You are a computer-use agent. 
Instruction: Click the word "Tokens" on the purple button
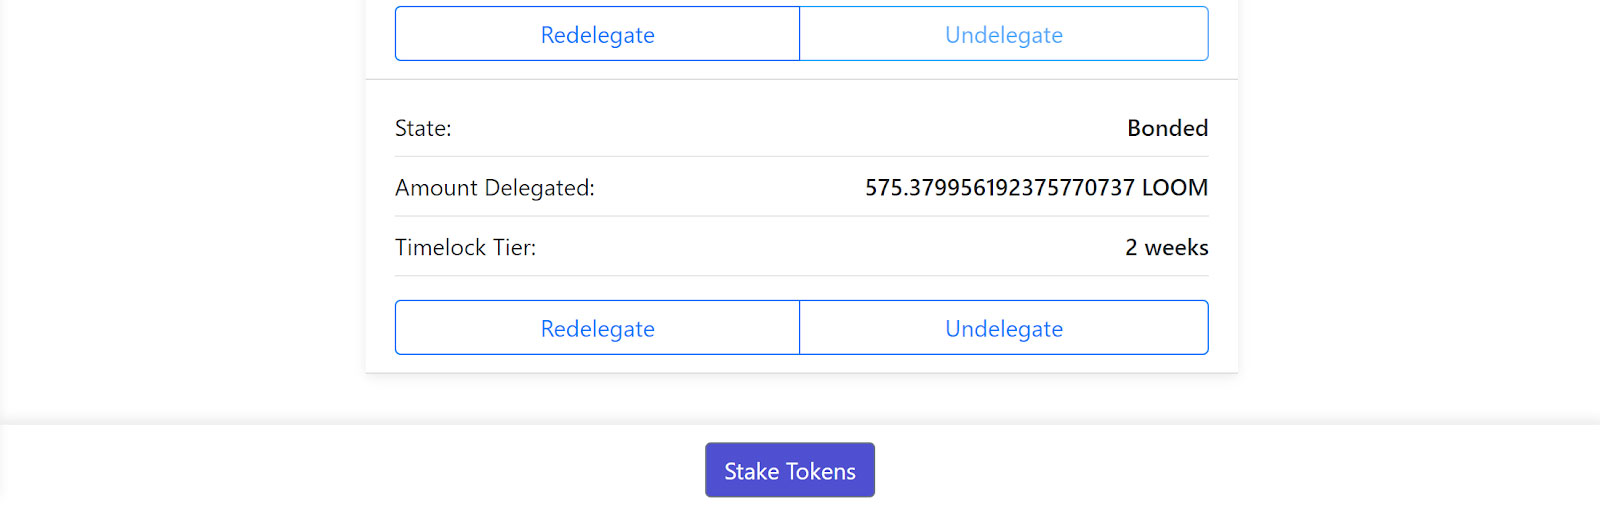coord(821,471)
